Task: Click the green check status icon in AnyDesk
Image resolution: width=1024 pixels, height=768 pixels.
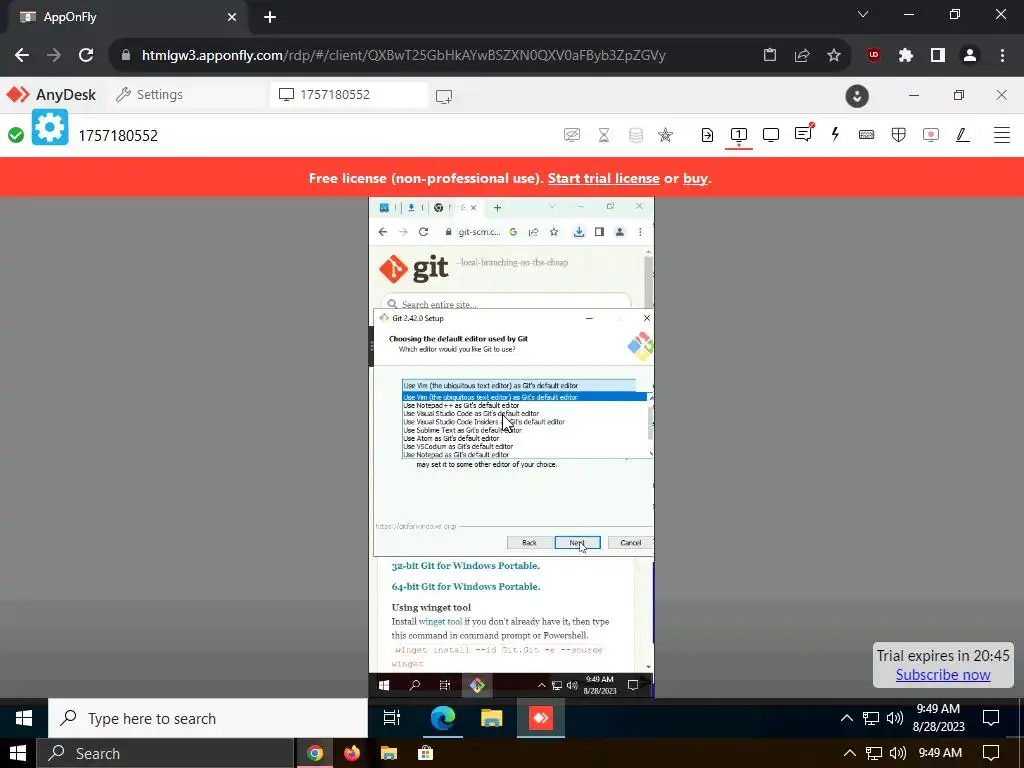Action: click(16, 135)
